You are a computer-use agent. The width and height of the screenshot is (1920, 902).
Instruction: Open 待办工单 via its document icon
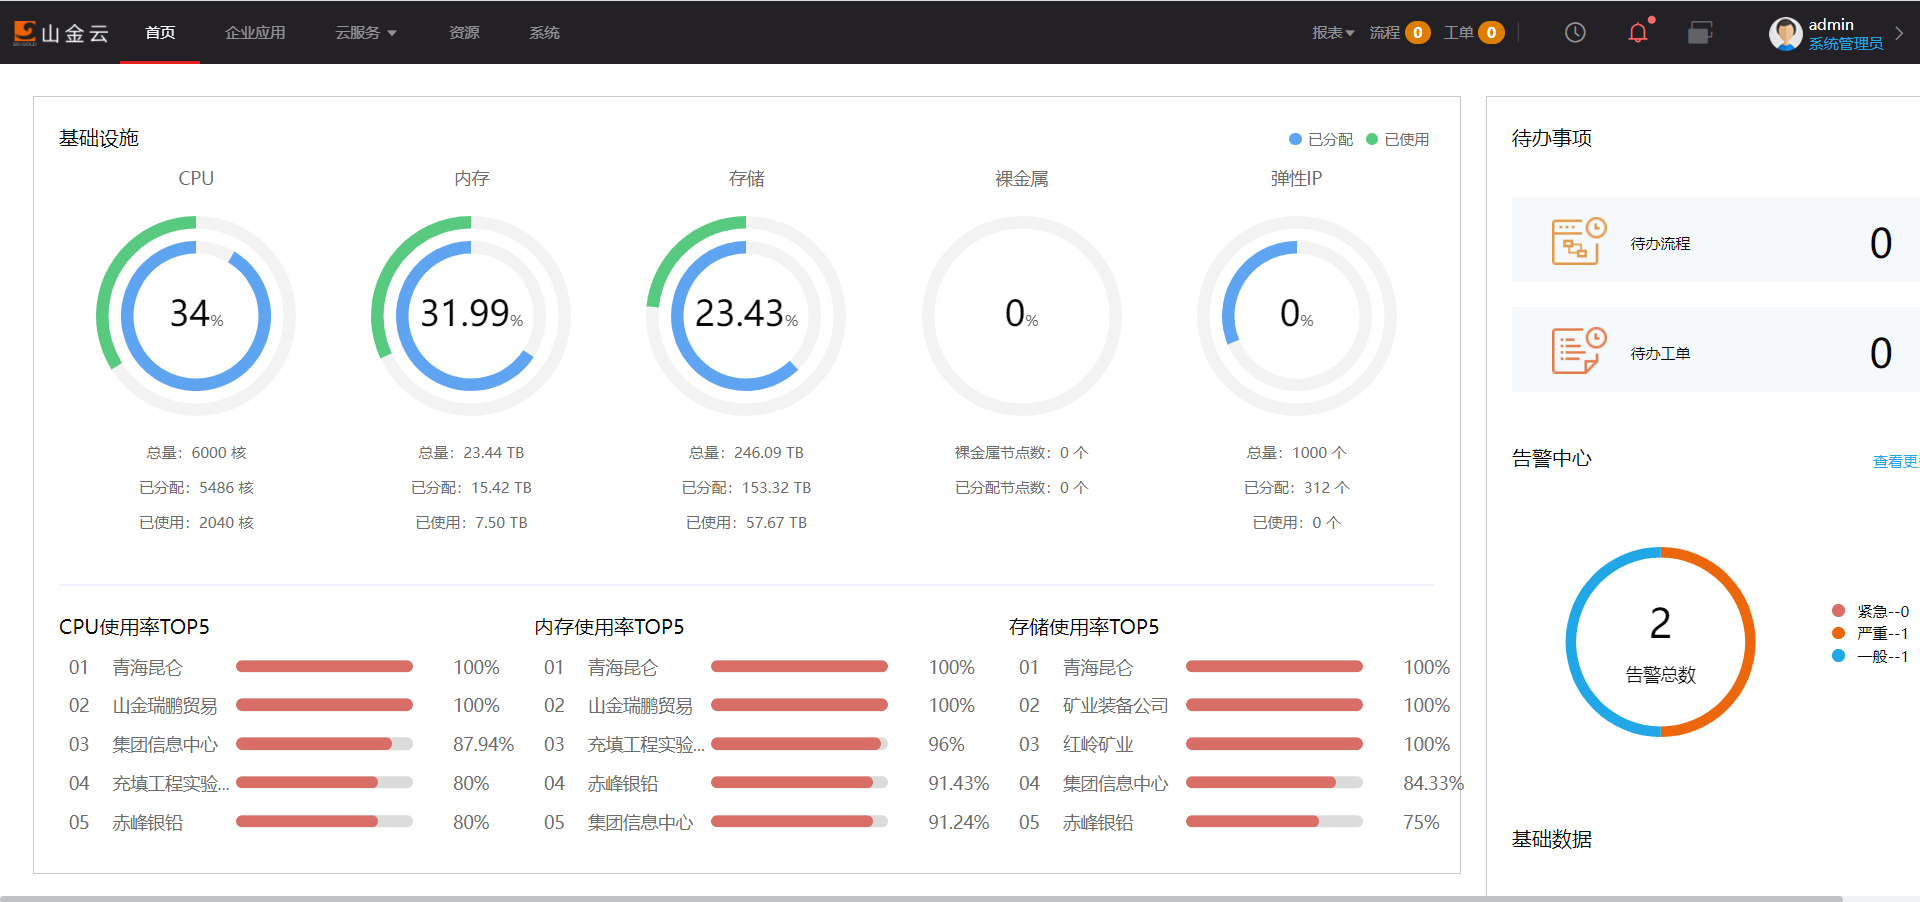[1576, 350]
